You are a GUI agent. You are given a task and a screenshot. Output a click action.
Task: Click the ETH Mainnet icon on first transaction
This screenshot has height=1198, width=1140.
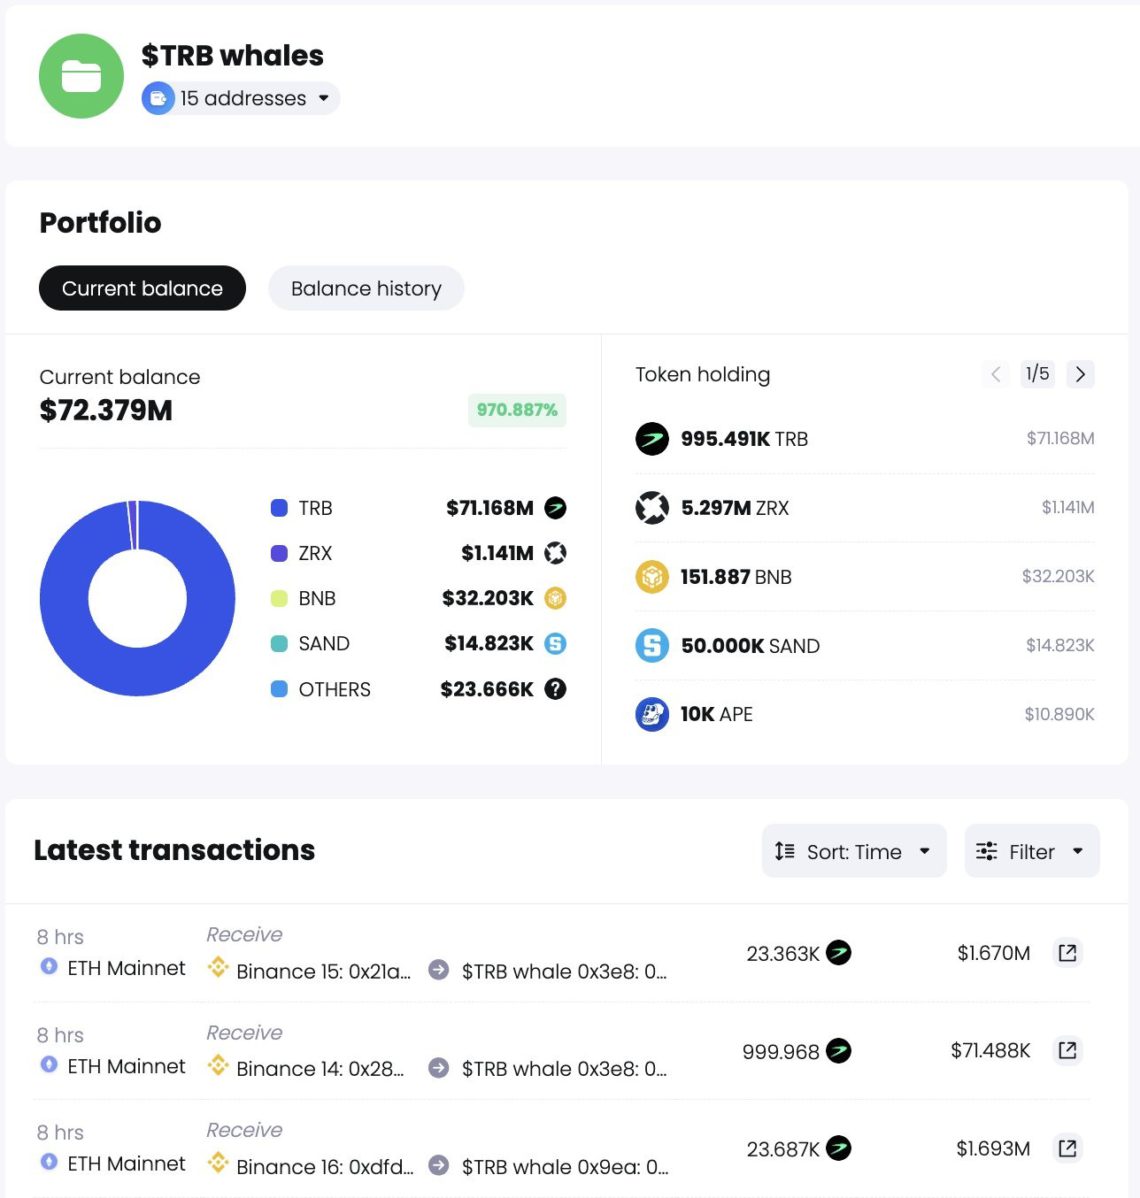47,968
